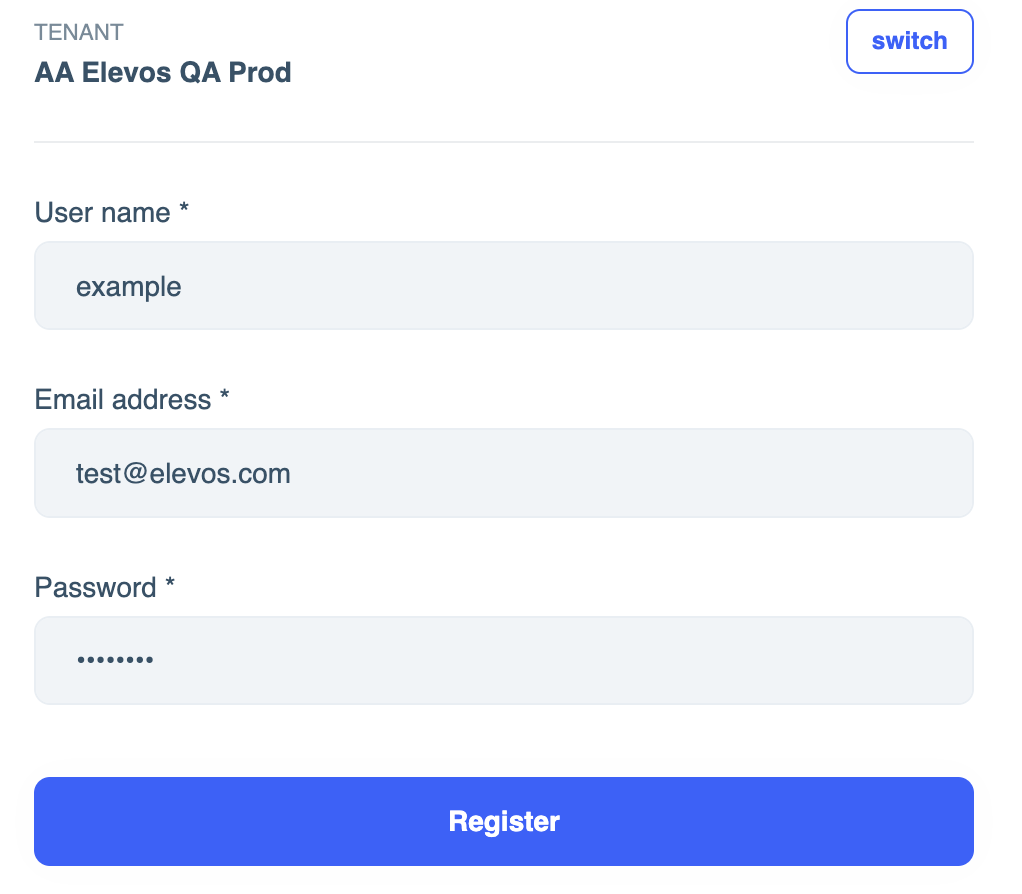Click the asterisk beside User name
This screenshot has width=1022, height=894.
(184, 211)
